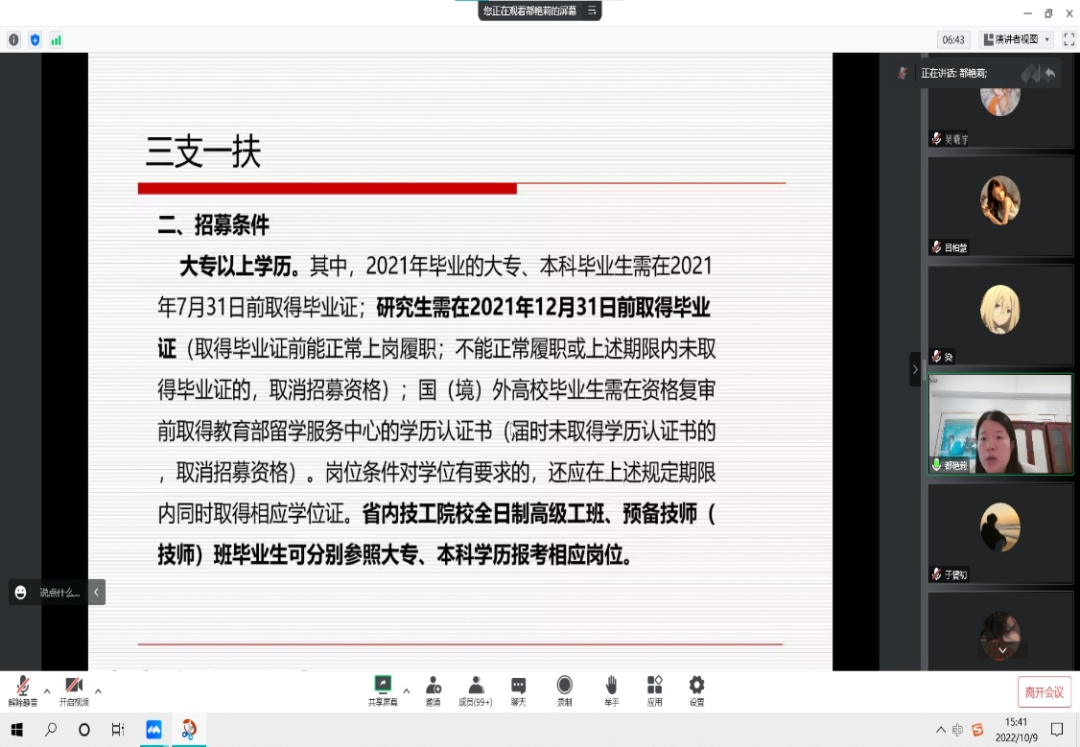This screenshot has height=747, width=1080.
Task: Turn on the camera (开启视频)
Action: coord(74,690)
